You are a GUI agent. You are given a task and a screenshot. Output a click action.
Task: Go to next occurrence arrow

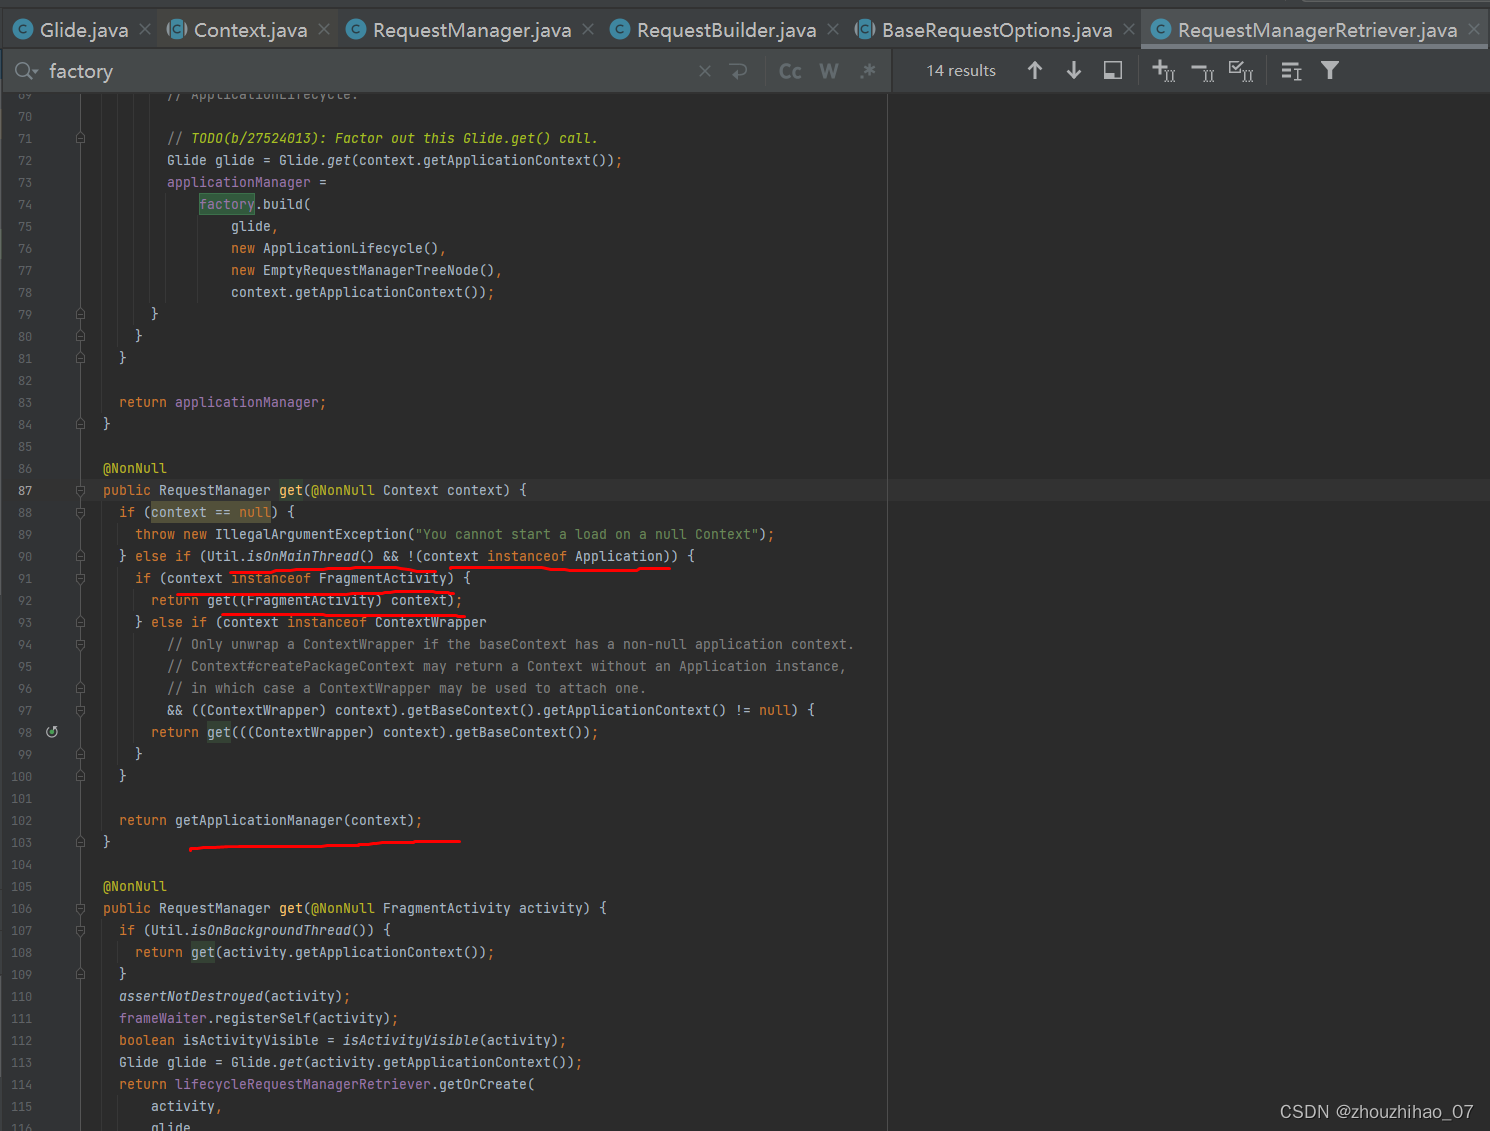pyautogui.click(x=1074, y=70)
